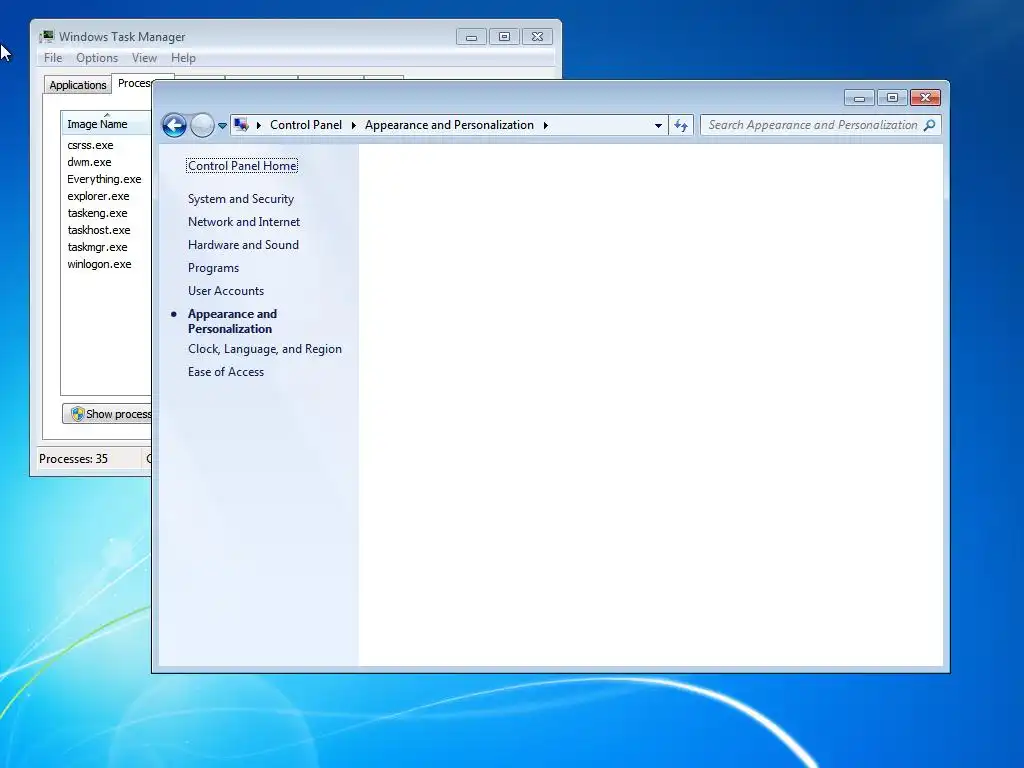The width and height of the screenshot is (1024, 768).
Task: Click the Task Manager title bar icon
Action: (x=46, y=37)
